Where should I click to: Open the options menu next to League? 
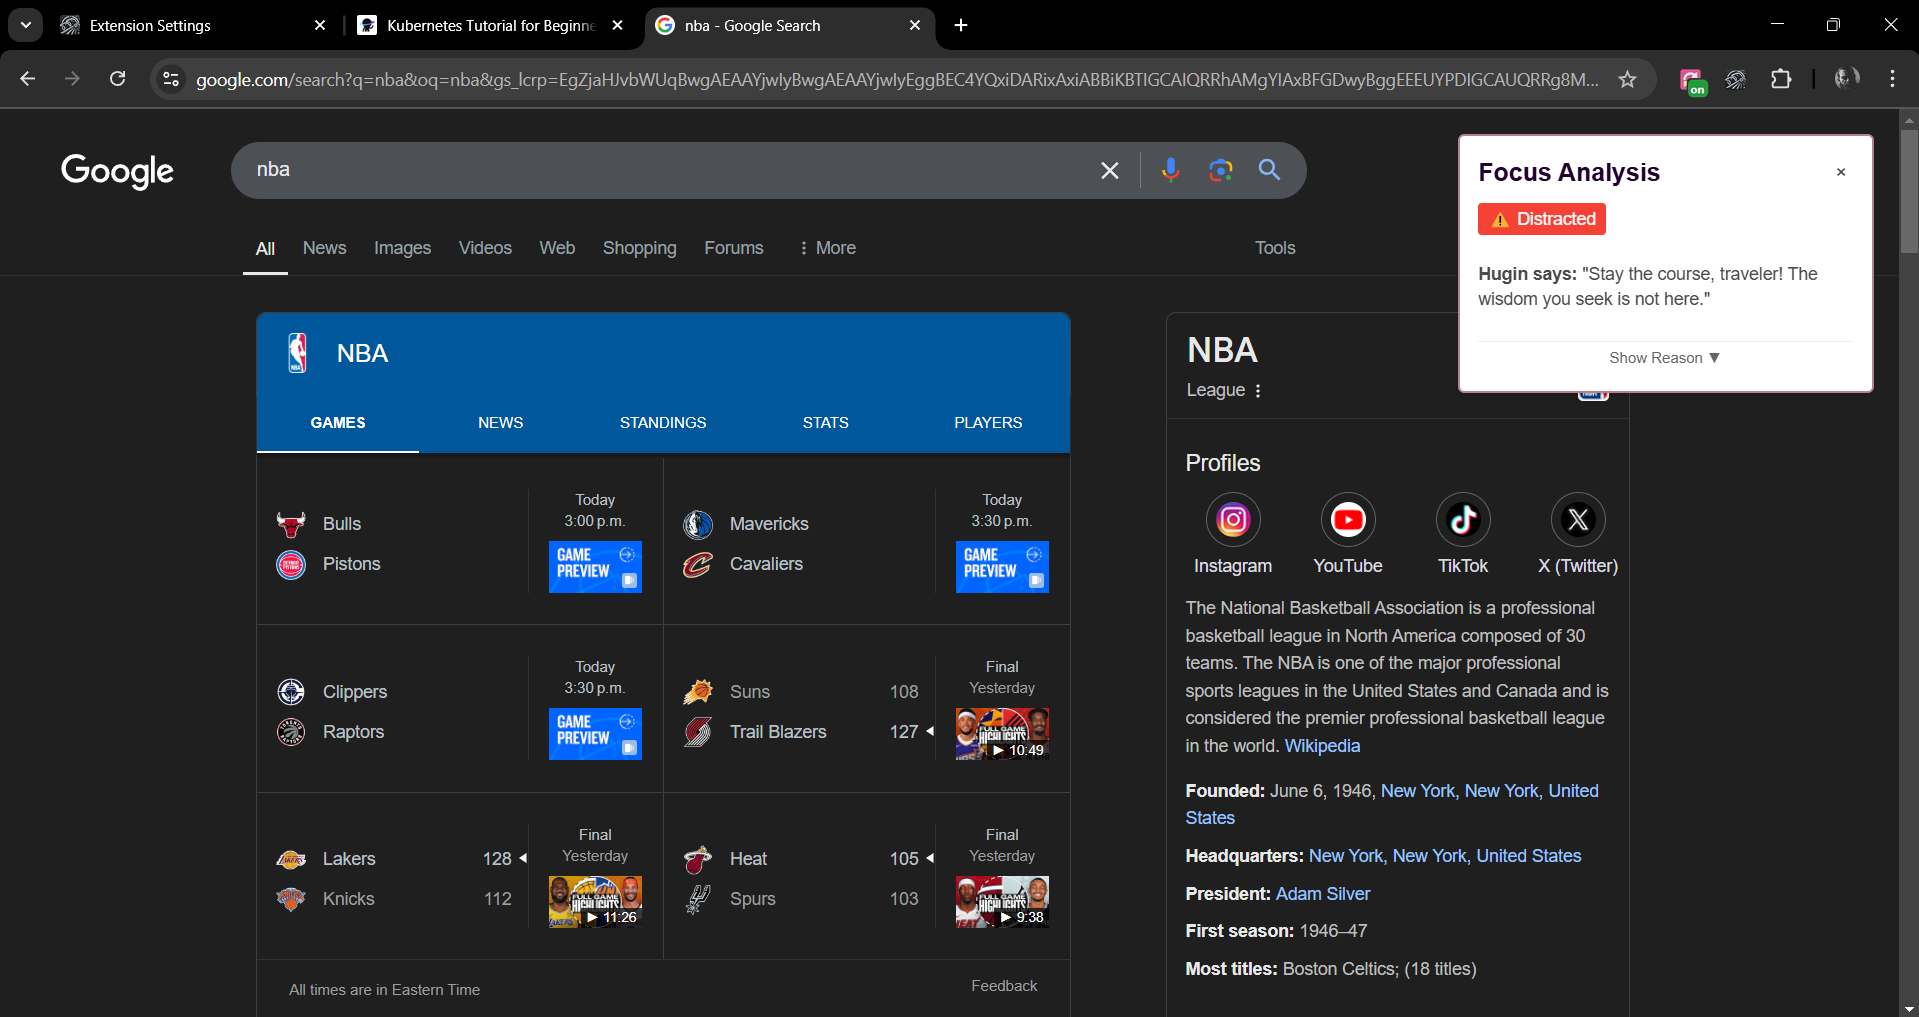pos(1258,391)
